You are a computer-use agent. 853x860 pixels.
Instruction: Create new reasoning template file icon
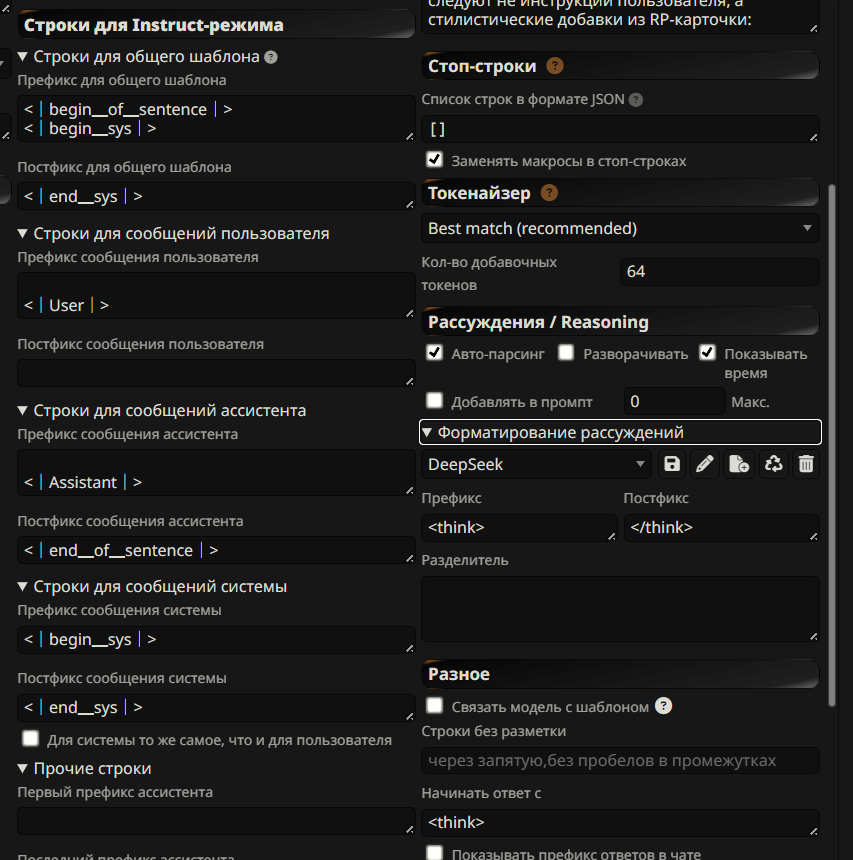739,464
